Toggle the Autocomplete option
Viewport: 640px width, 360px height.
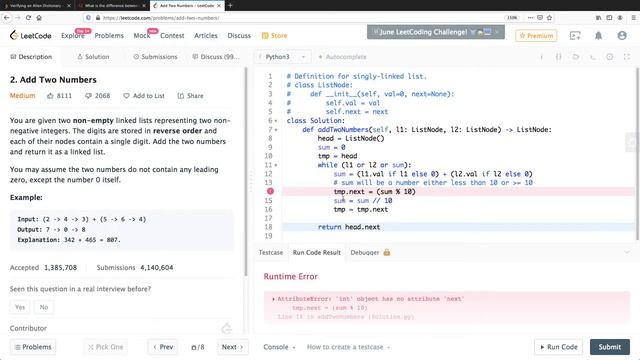click(x=342, y=57)
